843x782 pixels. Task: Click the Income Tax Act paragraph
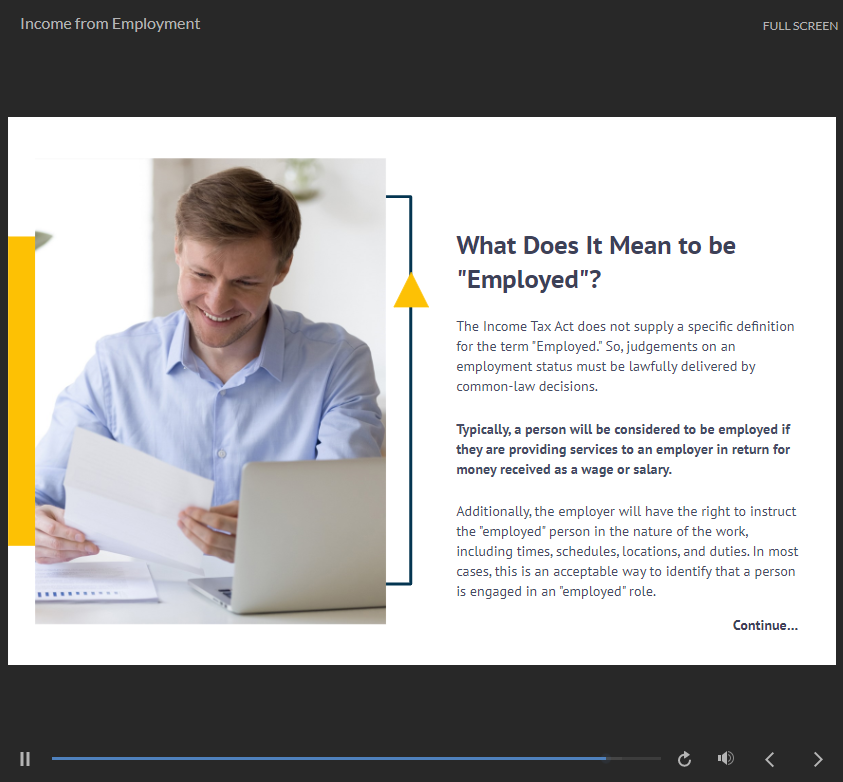(625, 356)
